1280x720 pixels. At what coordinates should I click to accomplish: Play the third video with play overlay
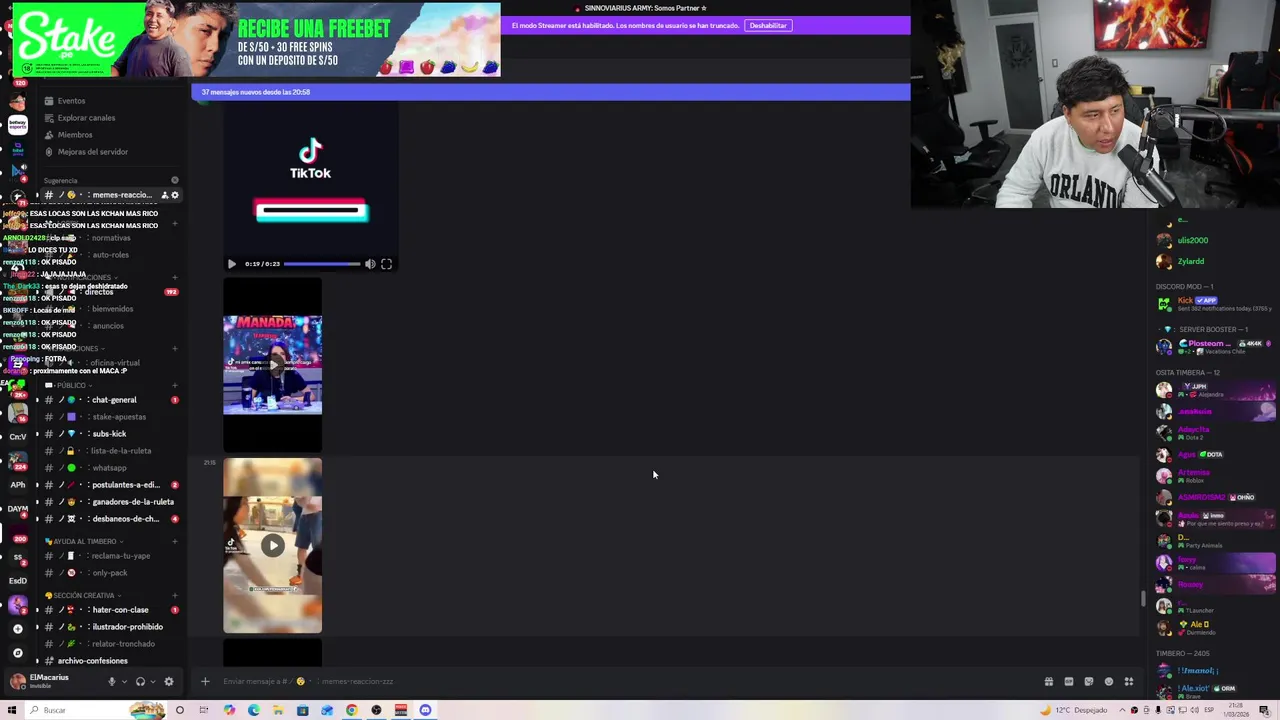272,545
